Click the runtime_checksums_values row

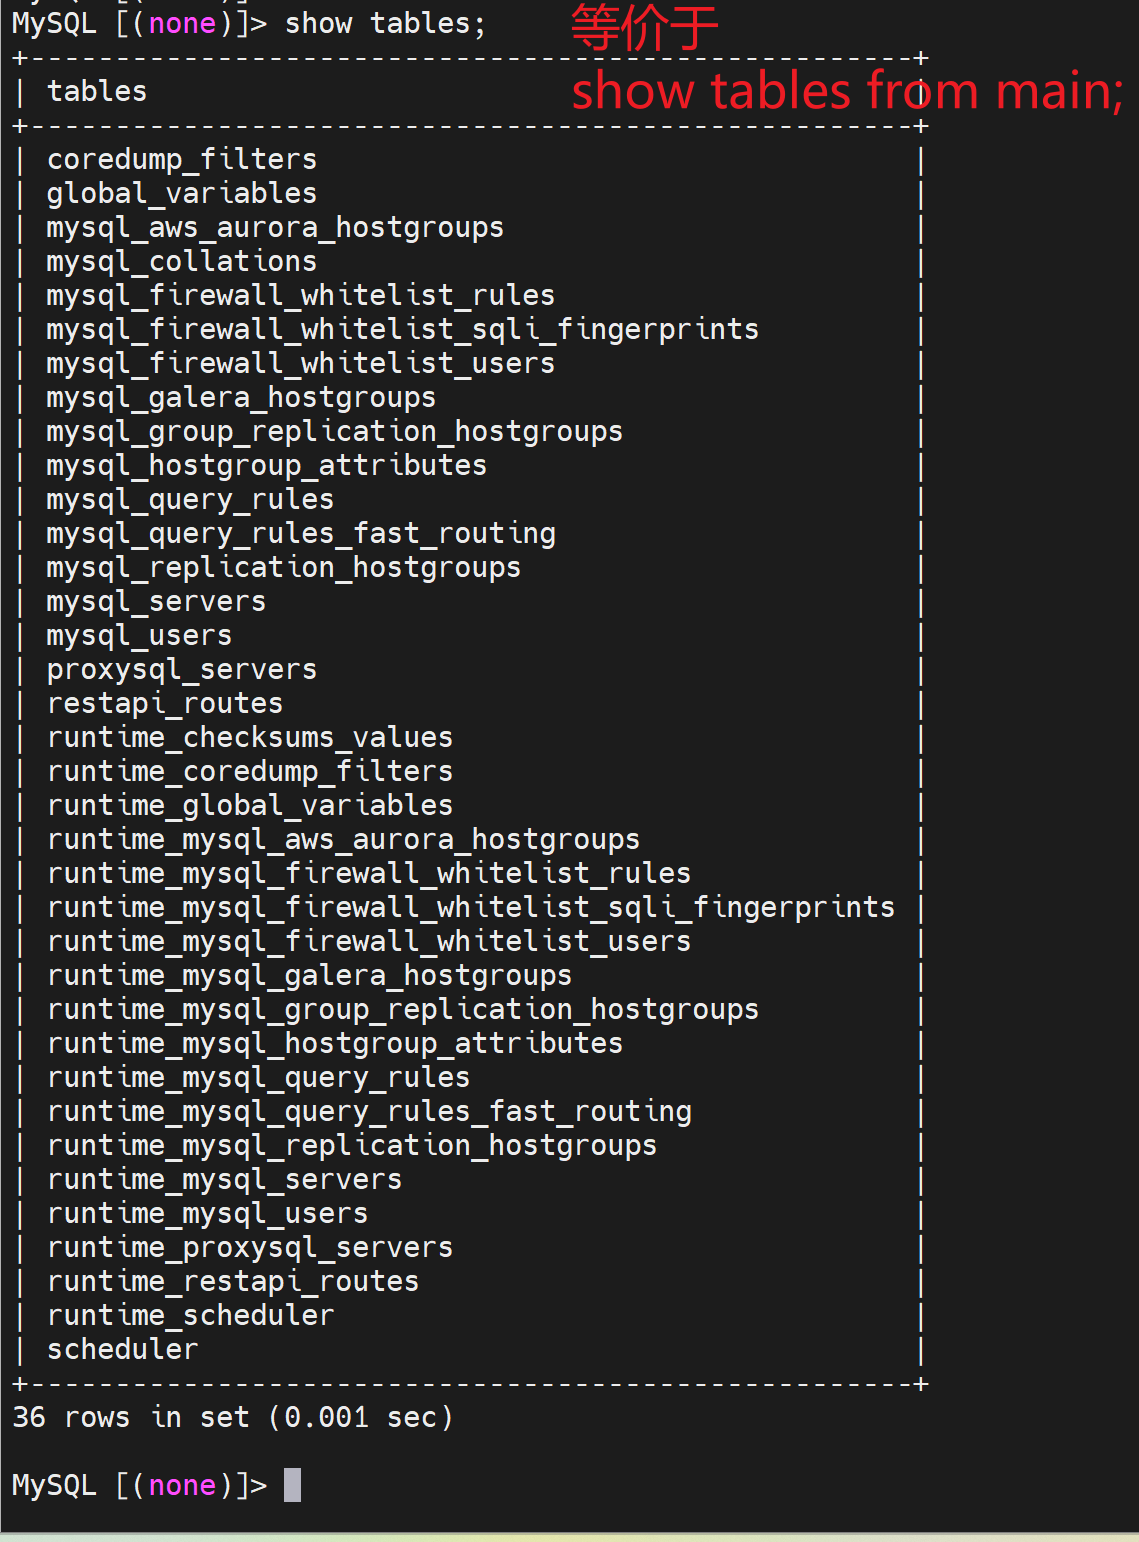click(250, 737)
